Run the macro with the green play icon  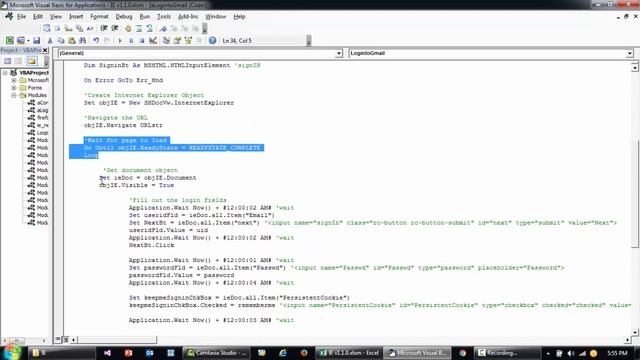(x=120, y=40)
